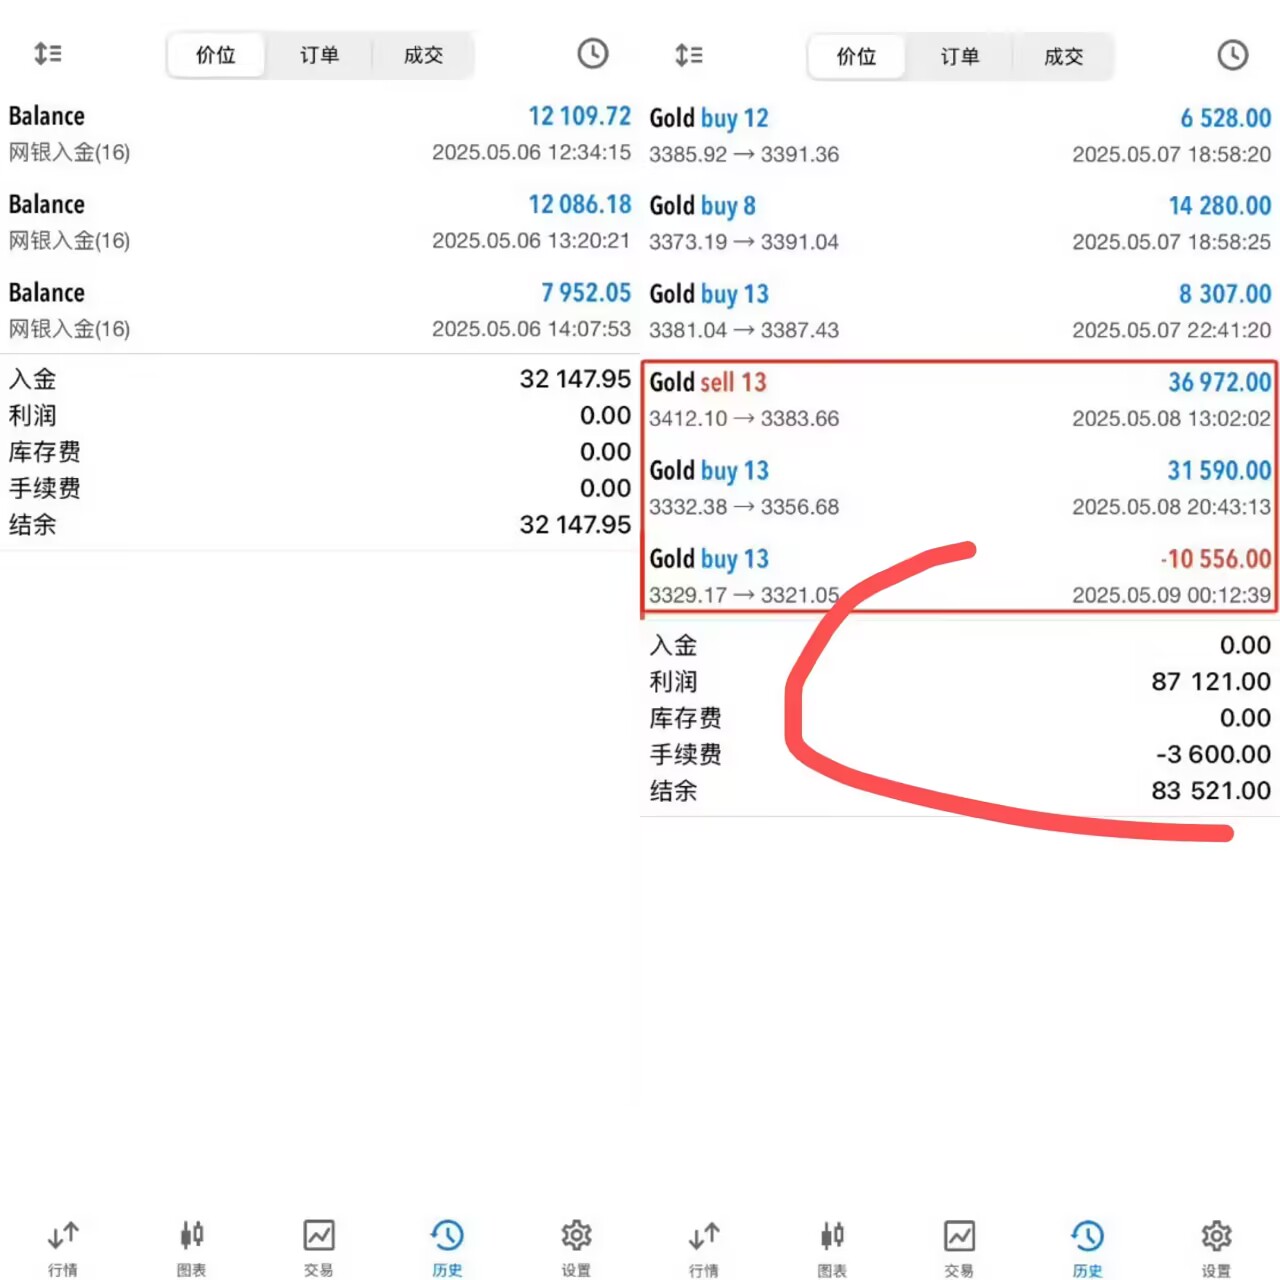The image size is (1280, 1280).
Task: Open Gold sell 13 trade record
Action: pyautogui.click(x=959, y=399)
